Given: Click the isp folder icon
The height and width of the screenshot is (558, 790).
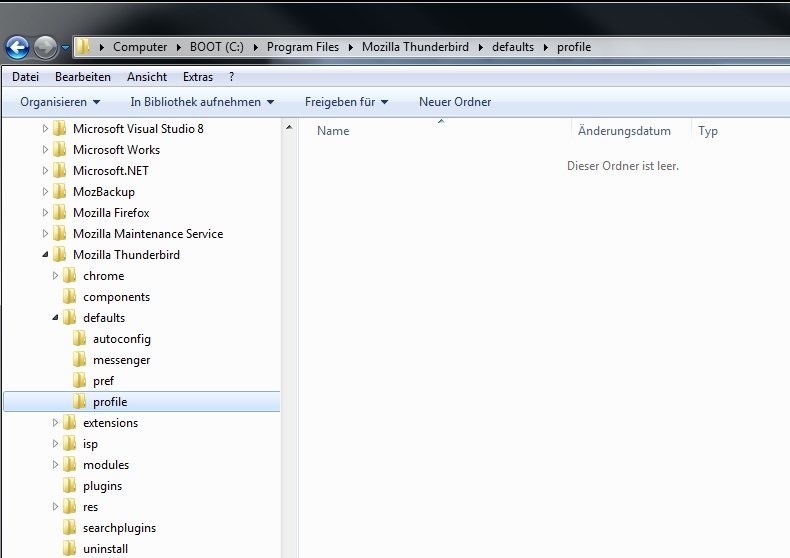Looking at the screenshot, I should pyautogui.click(x=70, y=444).
